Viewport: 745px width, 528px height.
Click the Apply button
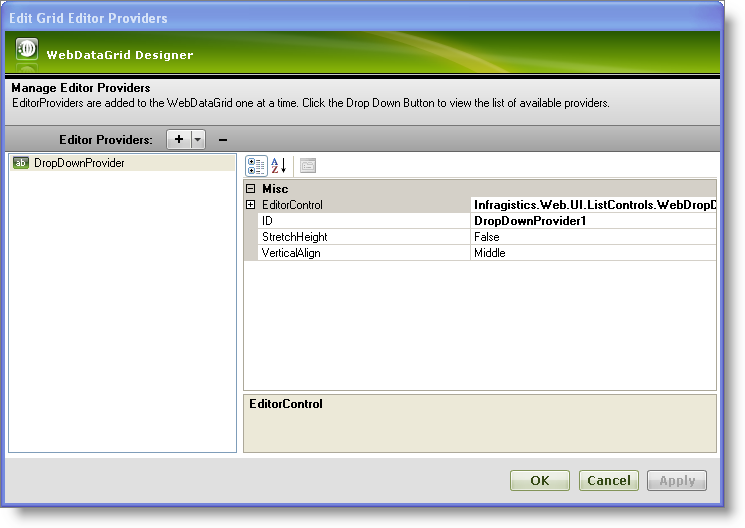click(x=677, y=480)
